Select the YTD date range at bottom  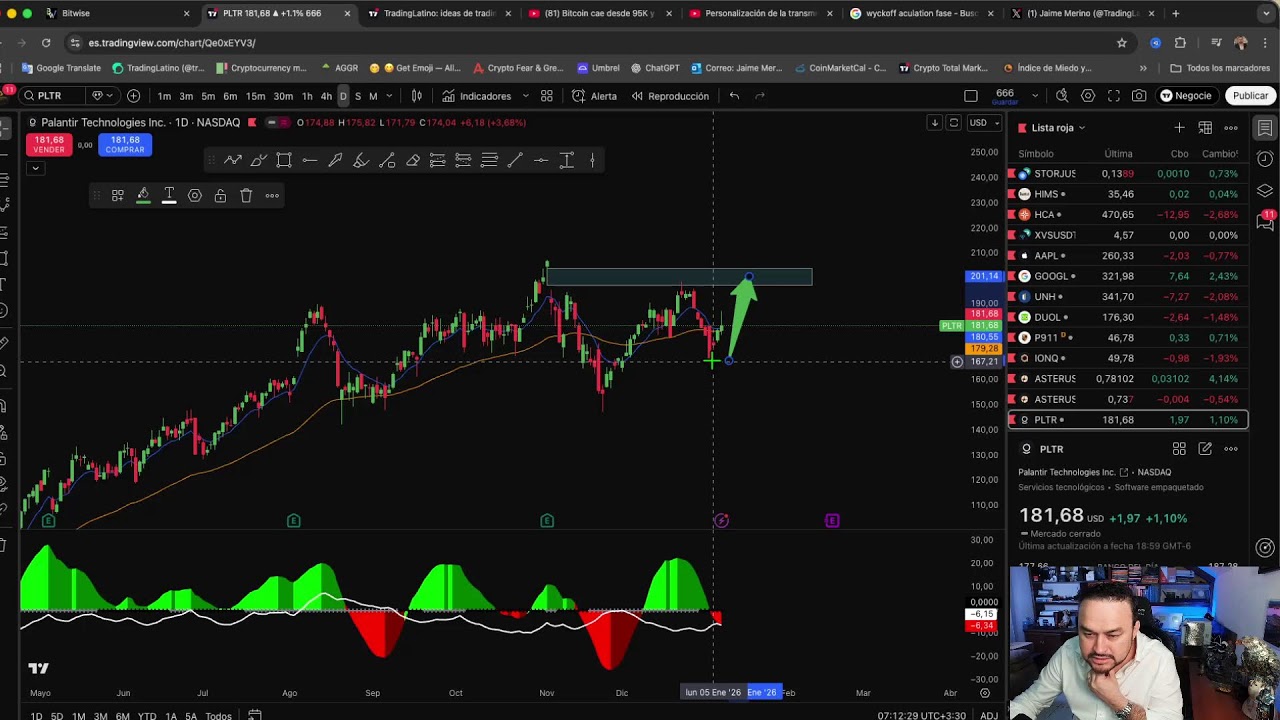click(147, 715)
